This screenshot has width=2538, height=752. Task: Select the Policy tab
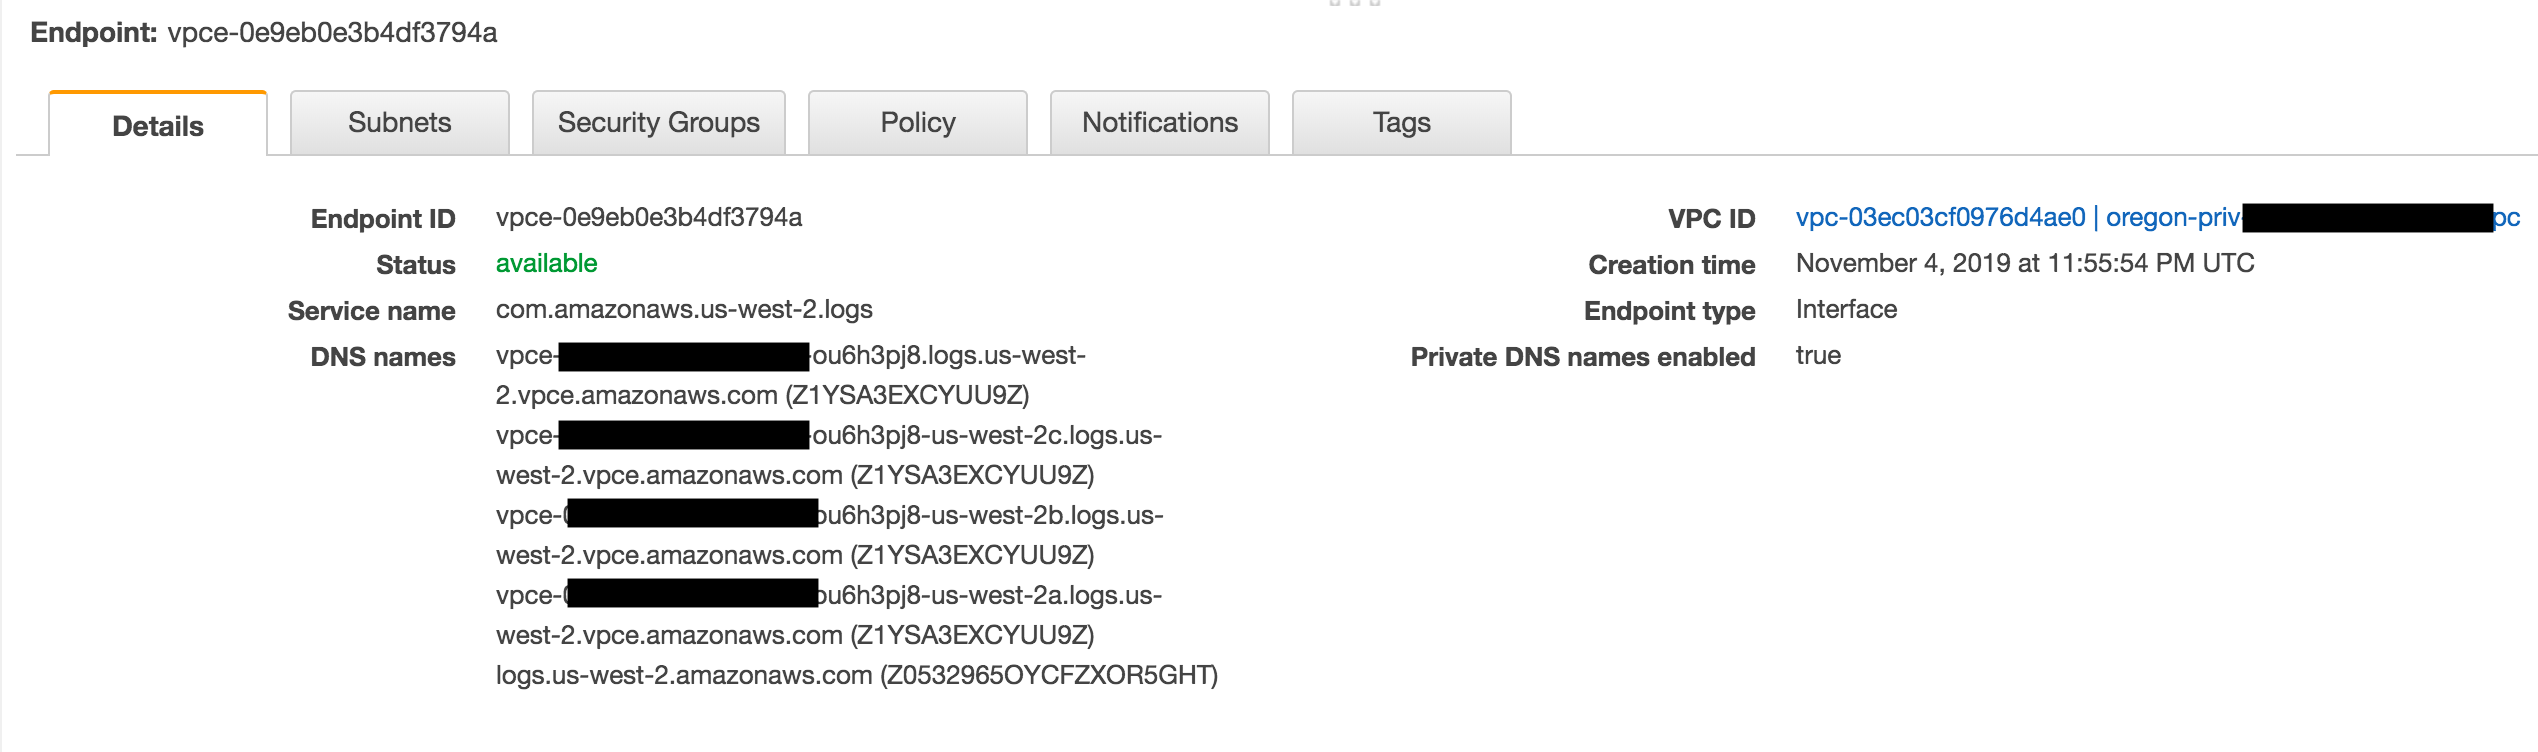(918, 122)
